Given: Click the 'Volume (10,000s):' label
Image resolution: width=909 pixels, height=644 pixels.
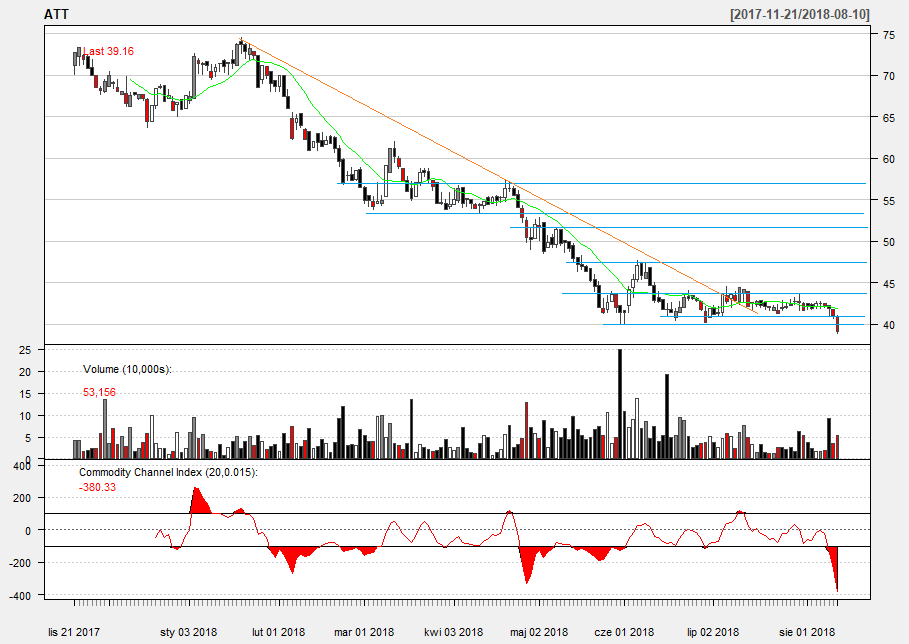Looking at the screenshot, I should [x=127, y=369].
